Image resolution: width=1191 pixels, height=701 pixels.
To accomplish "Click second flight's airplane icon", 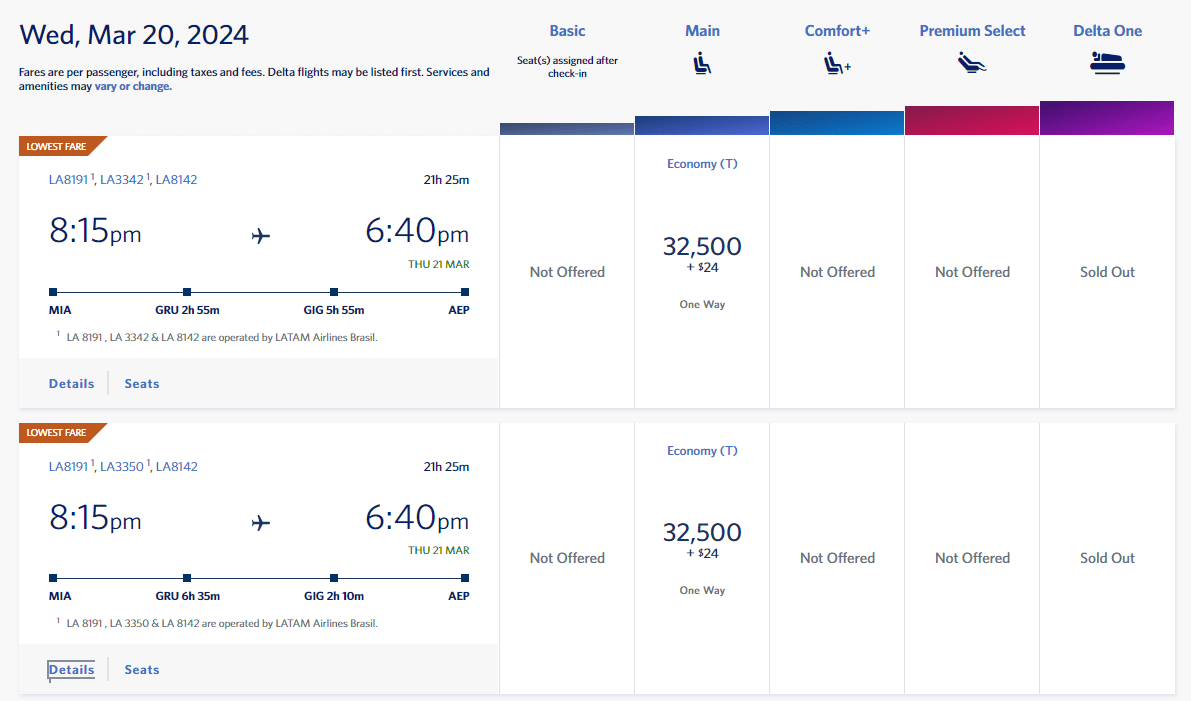I will pos(261,522).
